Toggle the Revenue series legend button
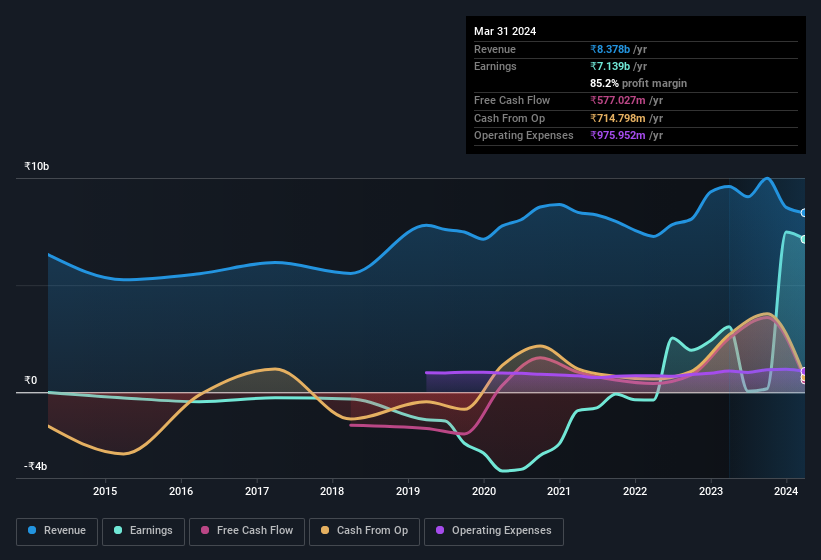The width and height of the screenshot is (821, 560). [57, 531]
